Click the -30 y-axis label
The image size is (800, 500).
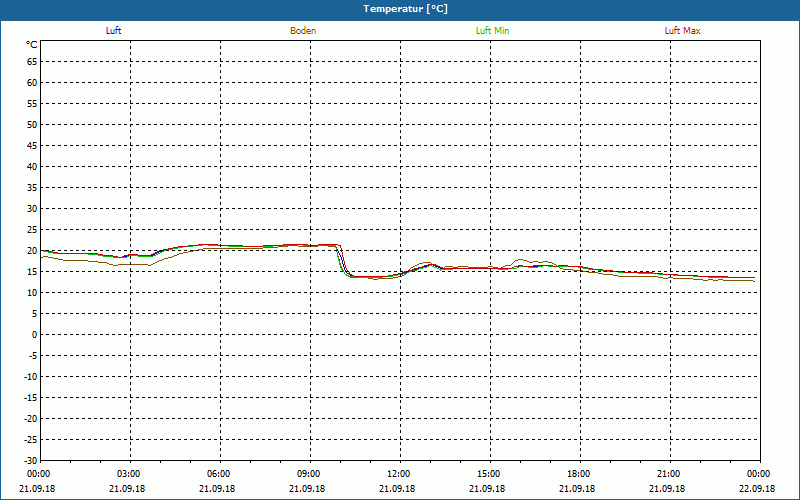tap(30, 460)
